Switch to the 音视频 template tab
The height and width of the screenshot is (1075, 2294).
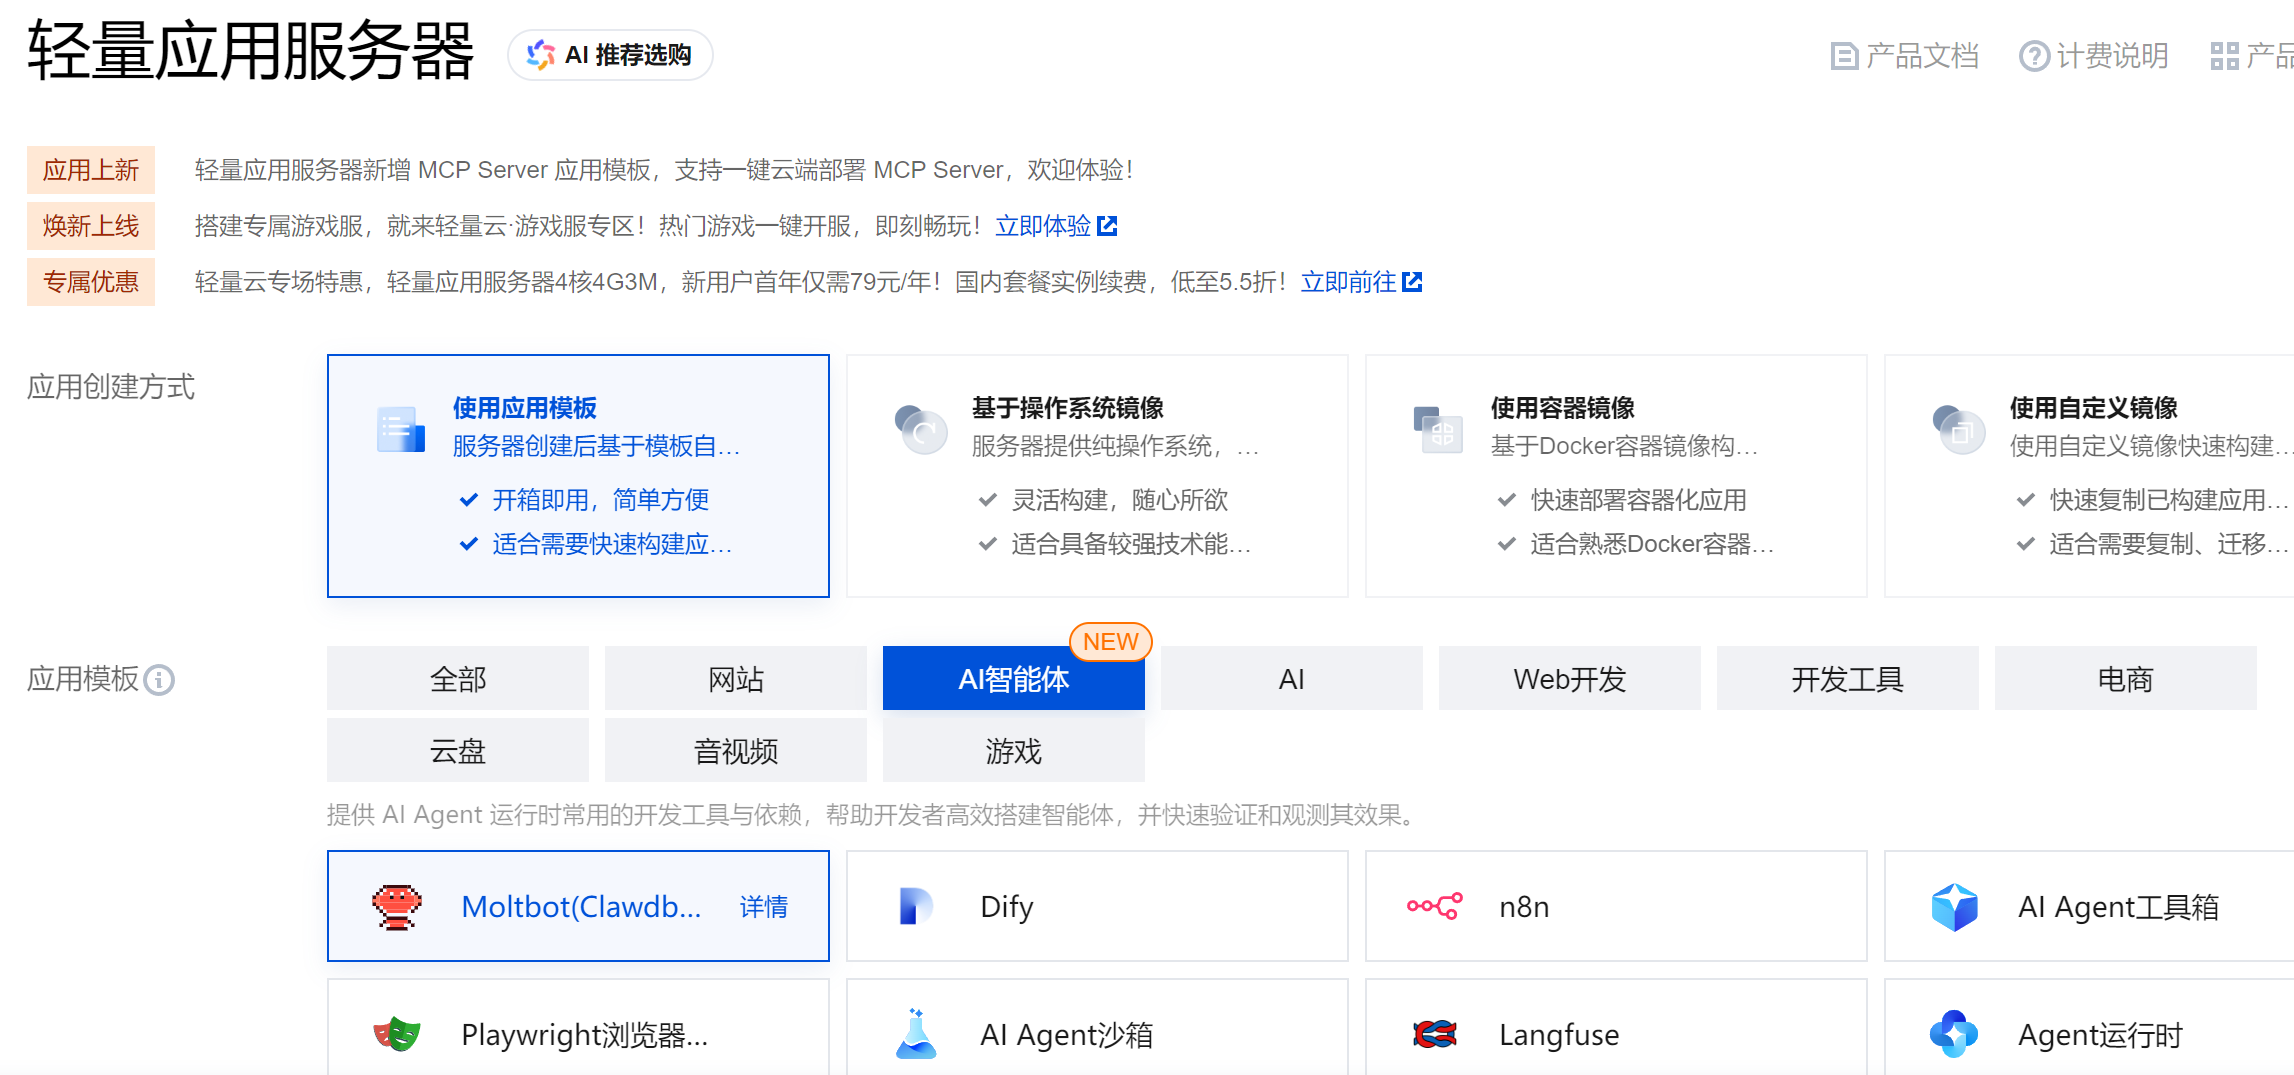[x=736, y=751]
